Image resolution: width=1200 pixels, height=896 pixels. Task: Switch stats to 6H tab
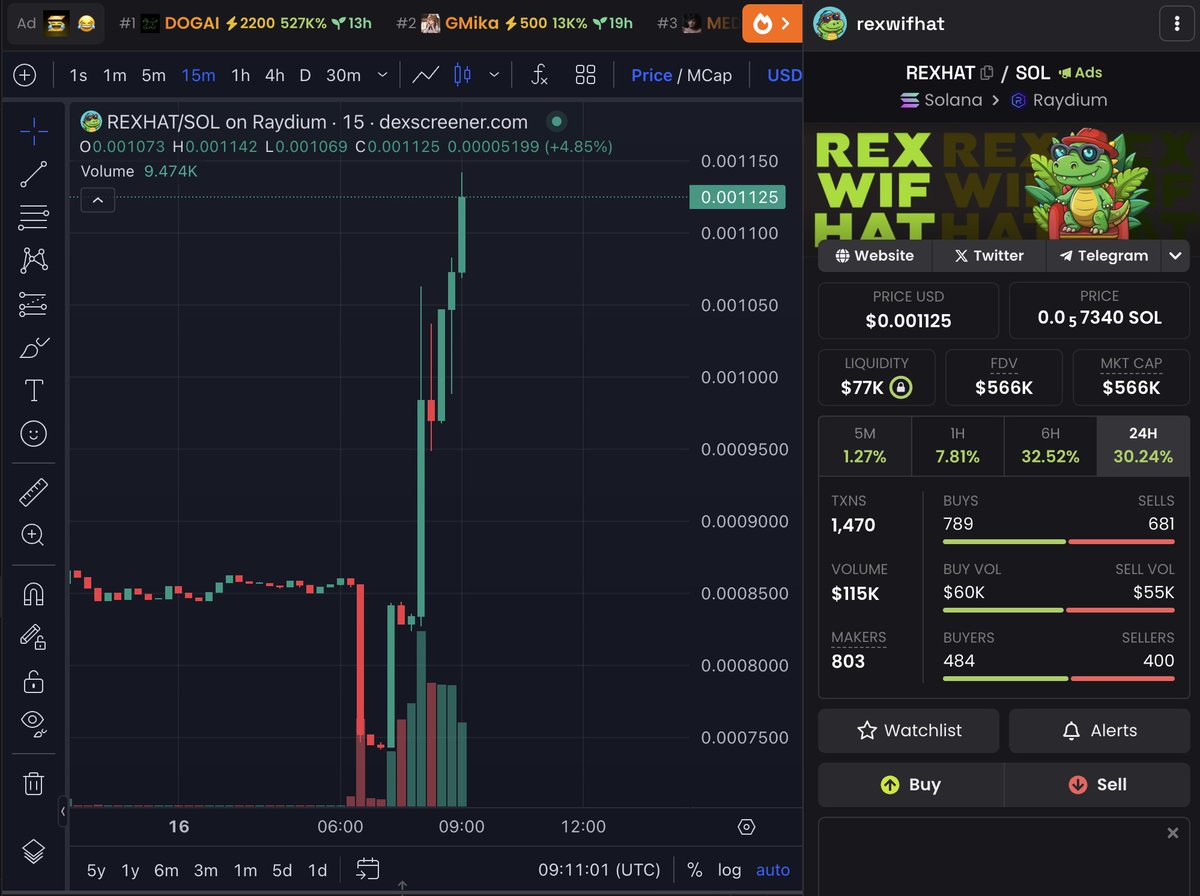coord(1050,445)
